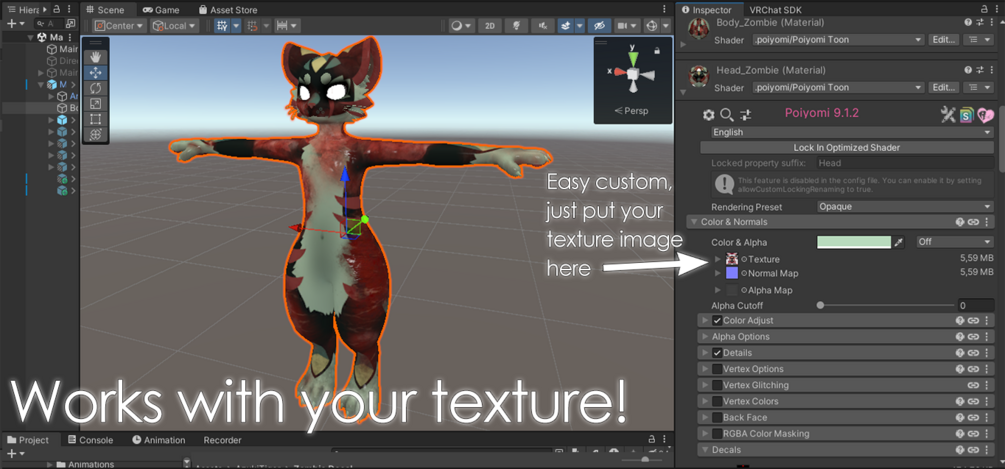Open Poiyomi tools wrench icon
1005x469 pixels.
pyautogui.click(x=948, y=115)
